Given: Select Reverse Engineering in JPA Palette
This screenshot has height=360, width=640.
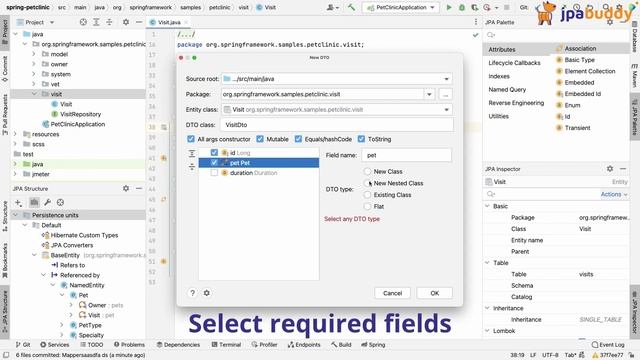Looking at the screenshot, I should [516, 103].
